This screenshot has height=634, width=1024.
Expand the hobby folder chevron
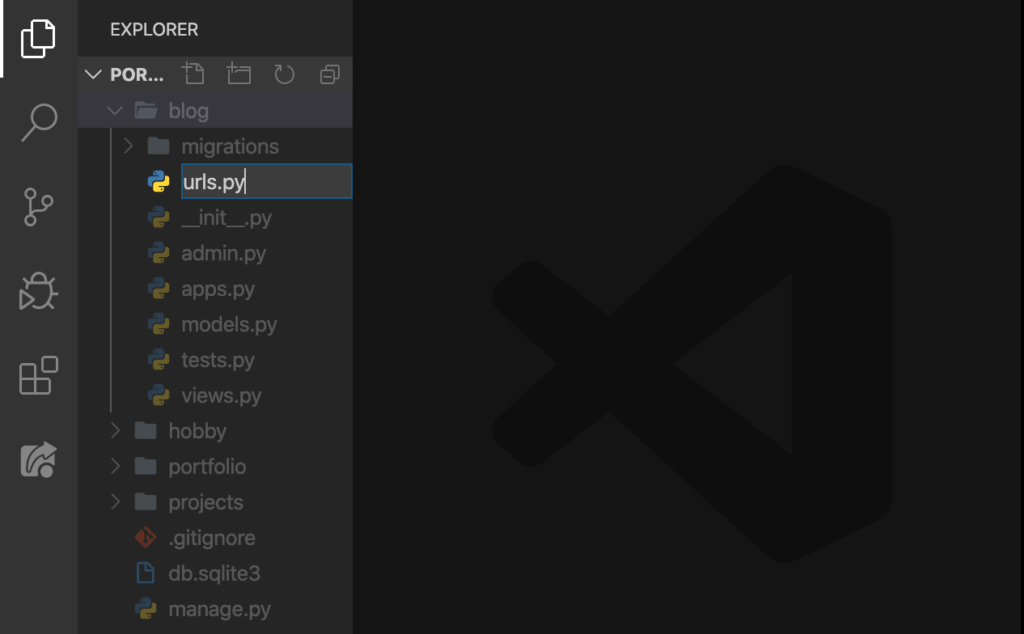116,431
